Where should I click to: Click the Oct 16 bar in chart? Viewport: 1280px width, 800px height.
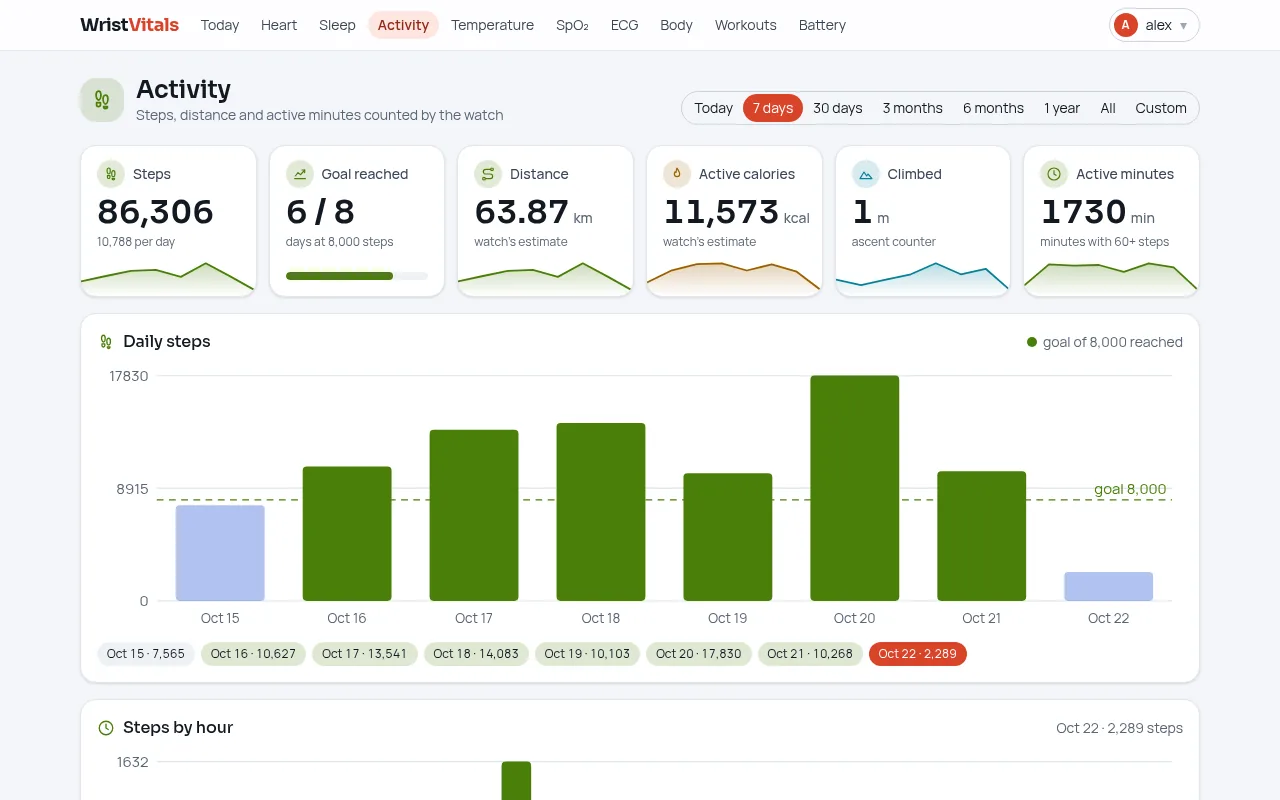click(x=347, y=534)
